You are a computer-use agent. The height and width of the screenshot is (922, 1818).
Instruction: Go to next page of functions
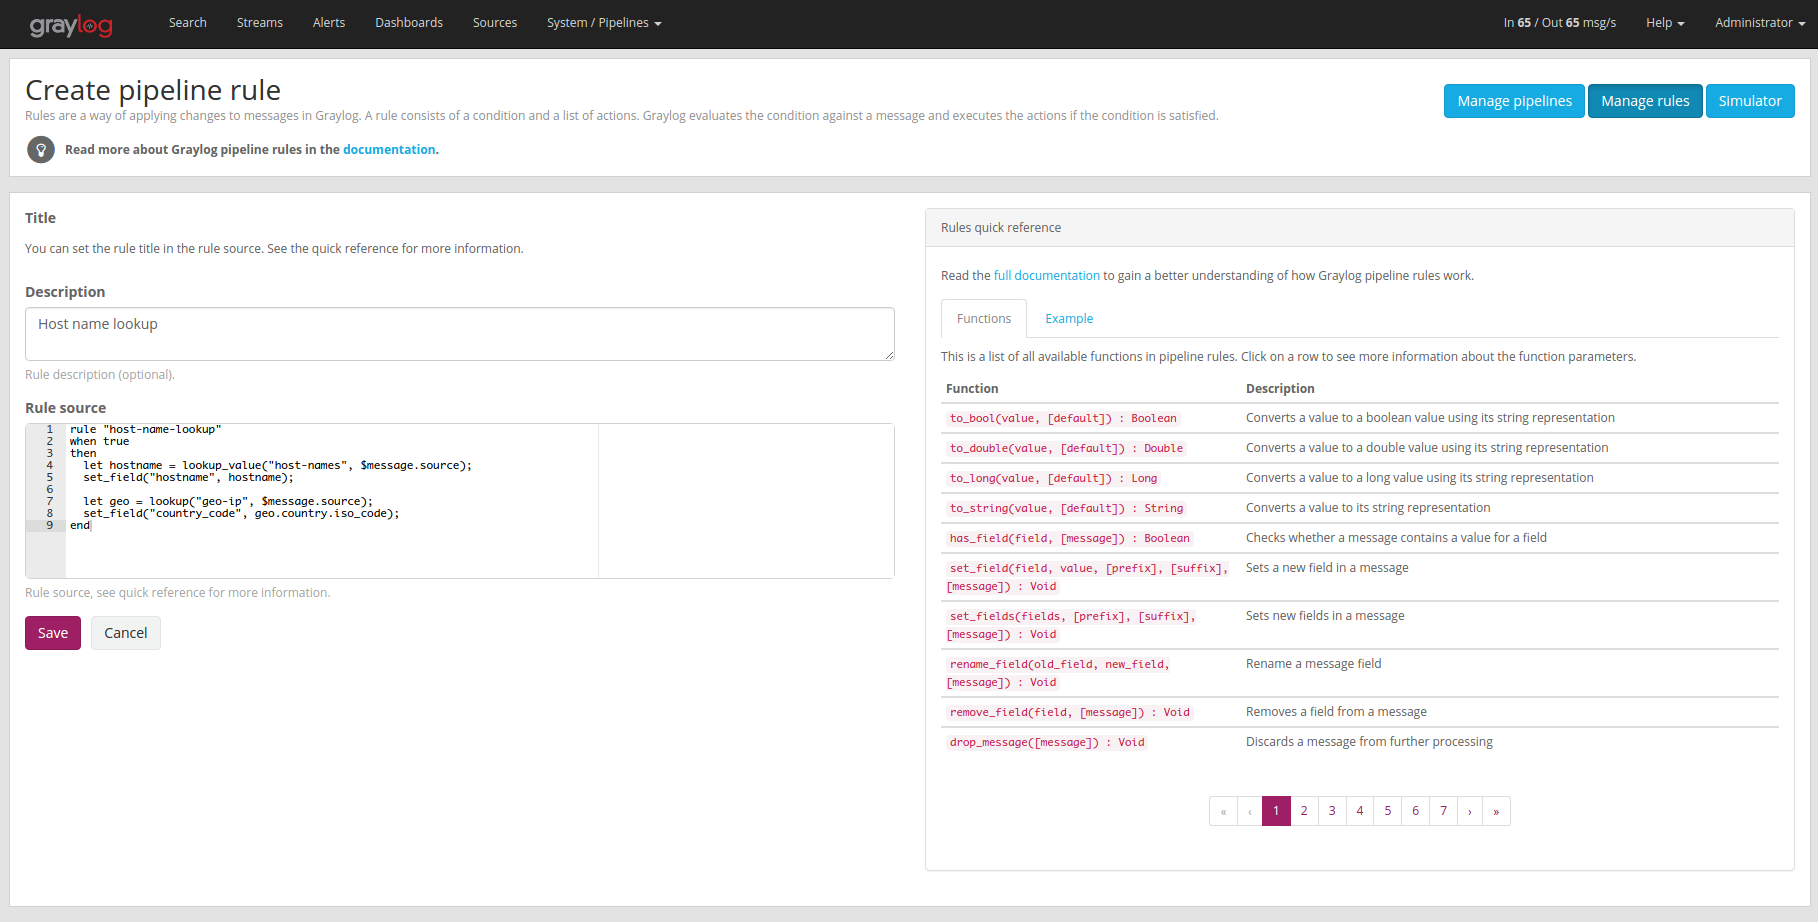coord(1469,811)
